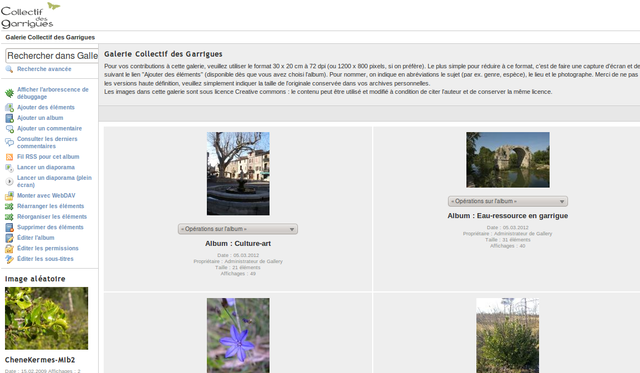Choose Réorganiser les éléments link
The width and height of the screenshot is (640, 373).
(52, 217)
